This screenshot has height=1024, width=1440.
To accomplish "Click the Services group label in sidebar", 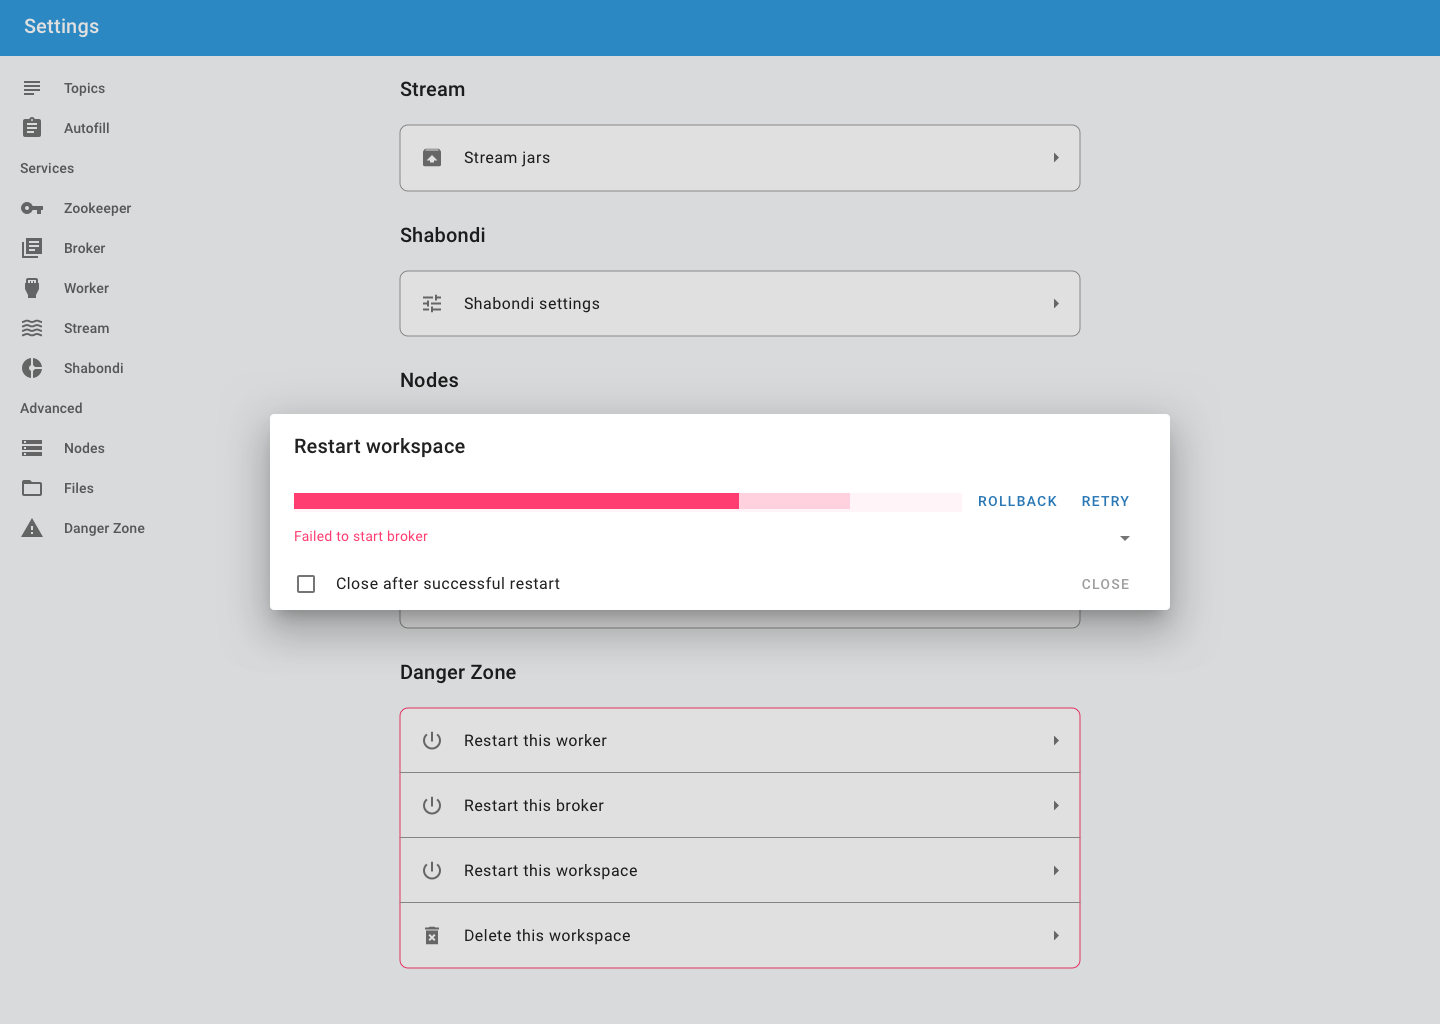I will coord(47,168).
